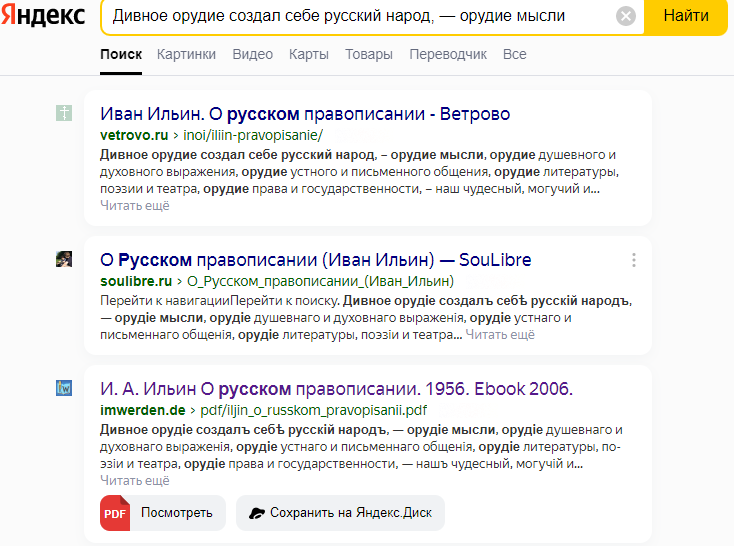Click the imwerden.de site favicon

tap(64, 388)
